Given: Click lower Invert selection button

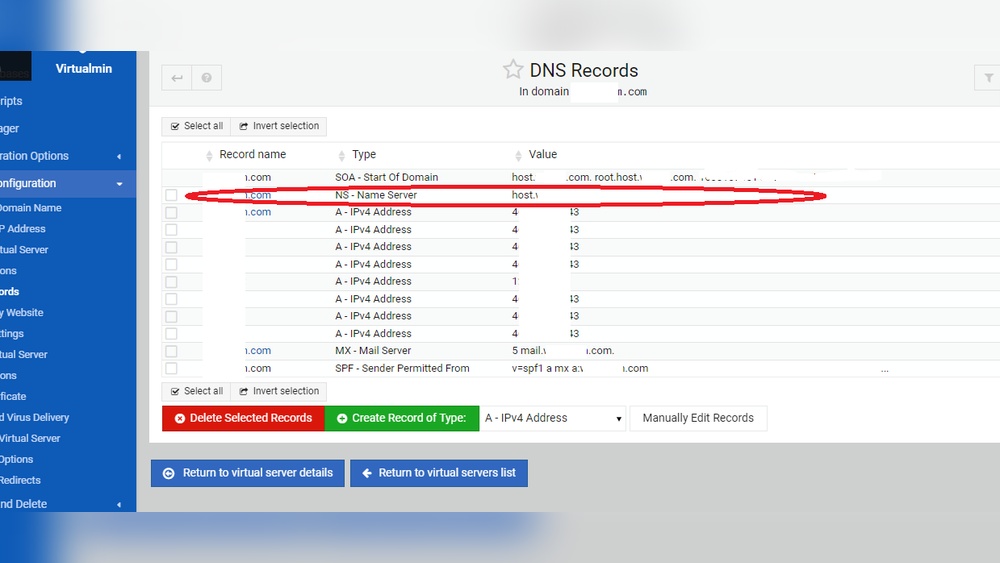Looking at the screenshot, I should [279, 391].
